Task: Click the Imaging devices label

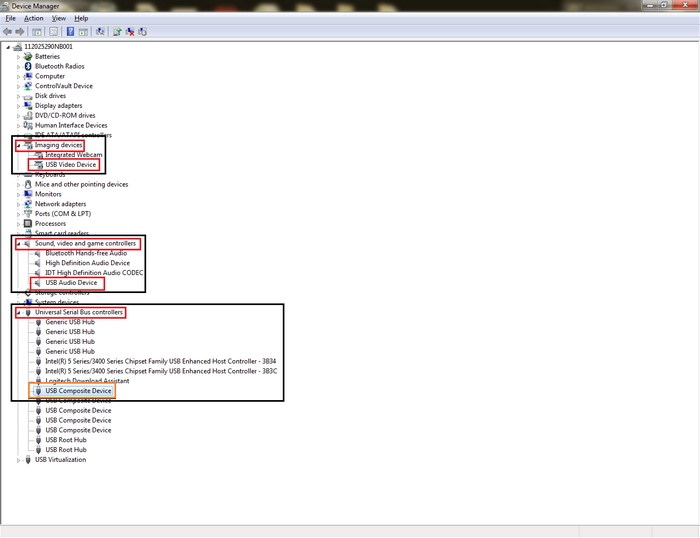Action: [58, 145]
